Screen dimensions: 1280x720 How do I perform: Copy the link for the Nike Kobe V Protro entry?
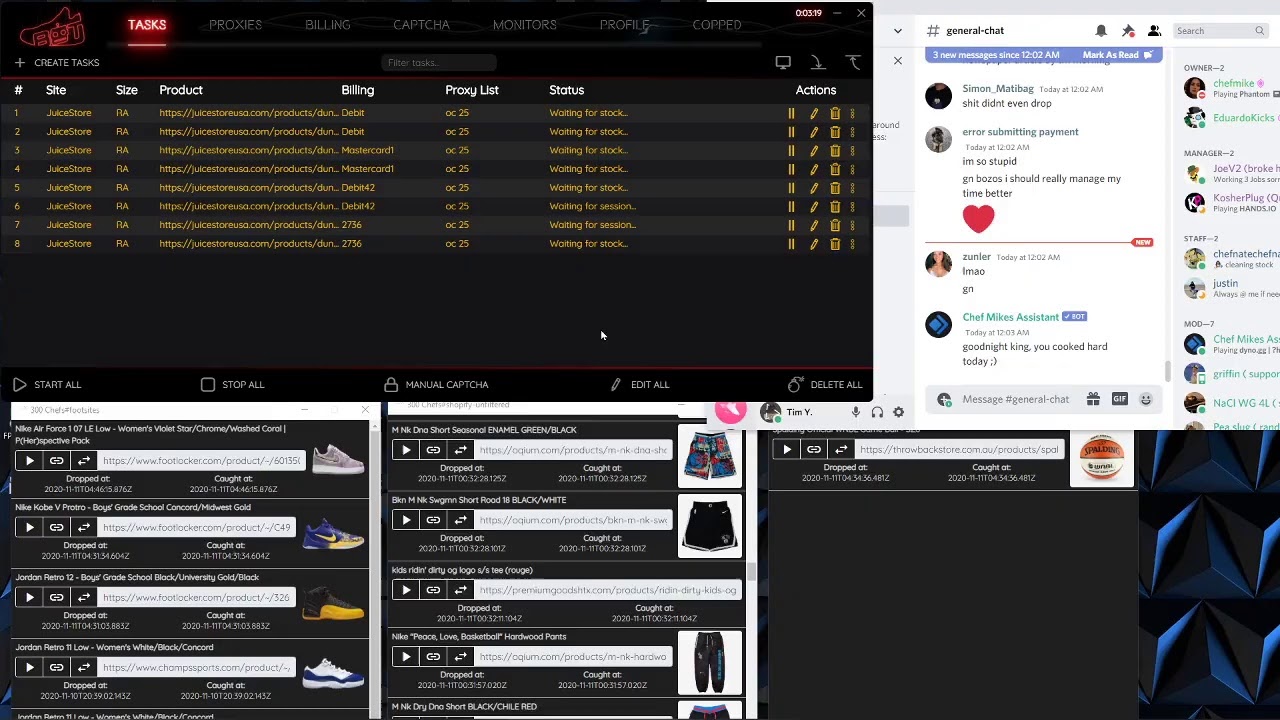tap(57, 527)
